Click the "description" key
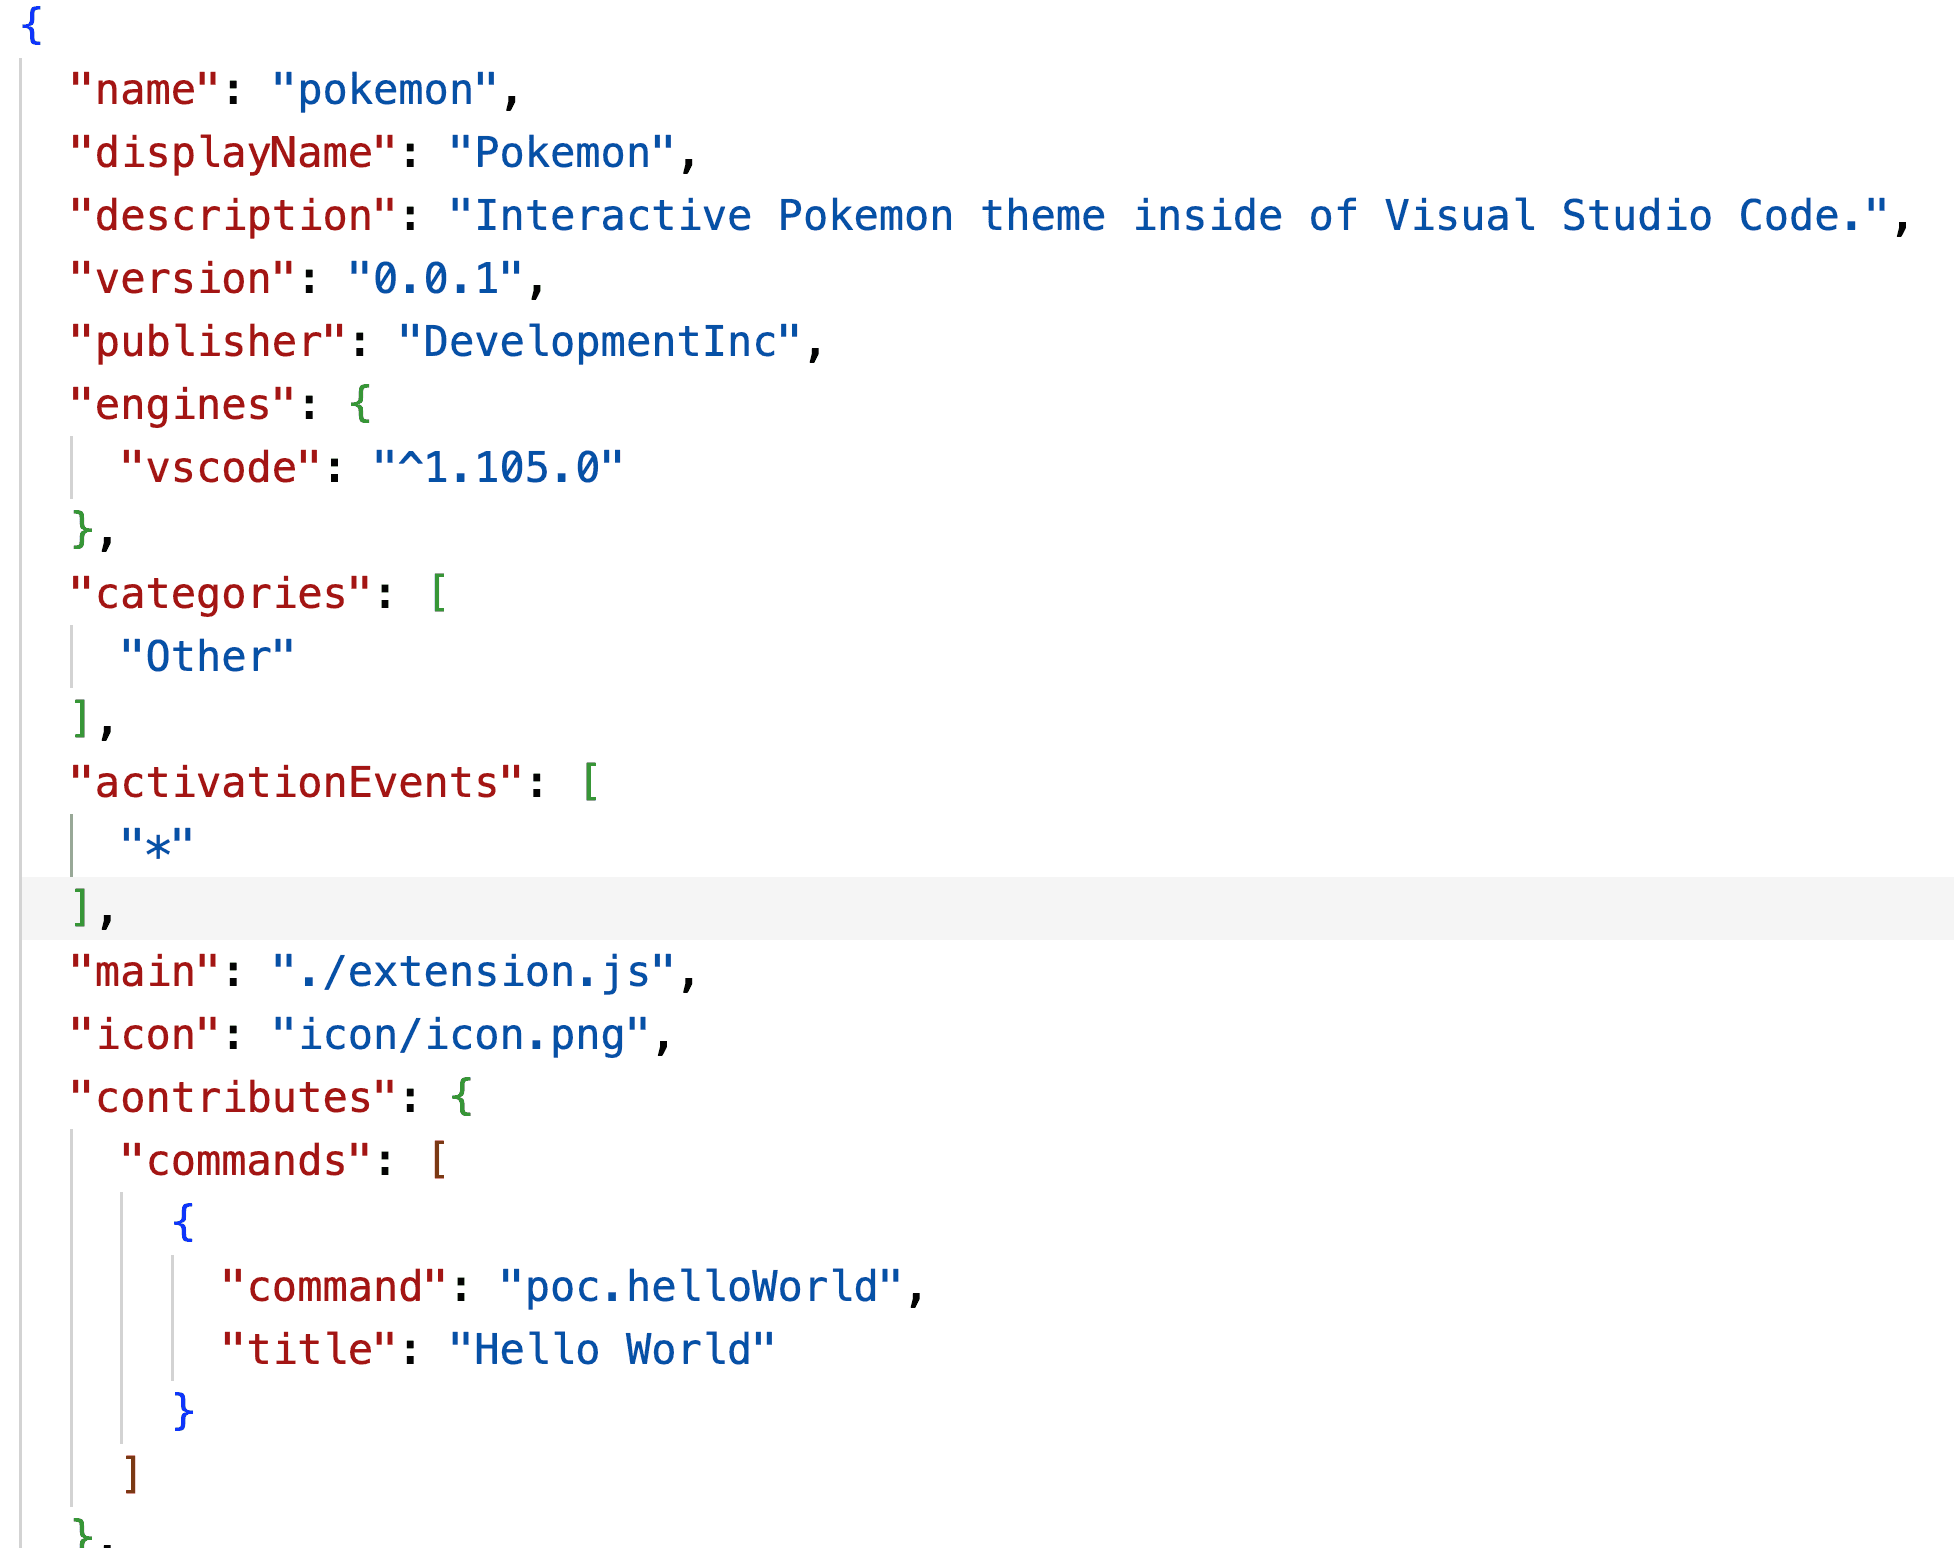The width and height of the screenshot is (1954, 1548). pos(233,217)
